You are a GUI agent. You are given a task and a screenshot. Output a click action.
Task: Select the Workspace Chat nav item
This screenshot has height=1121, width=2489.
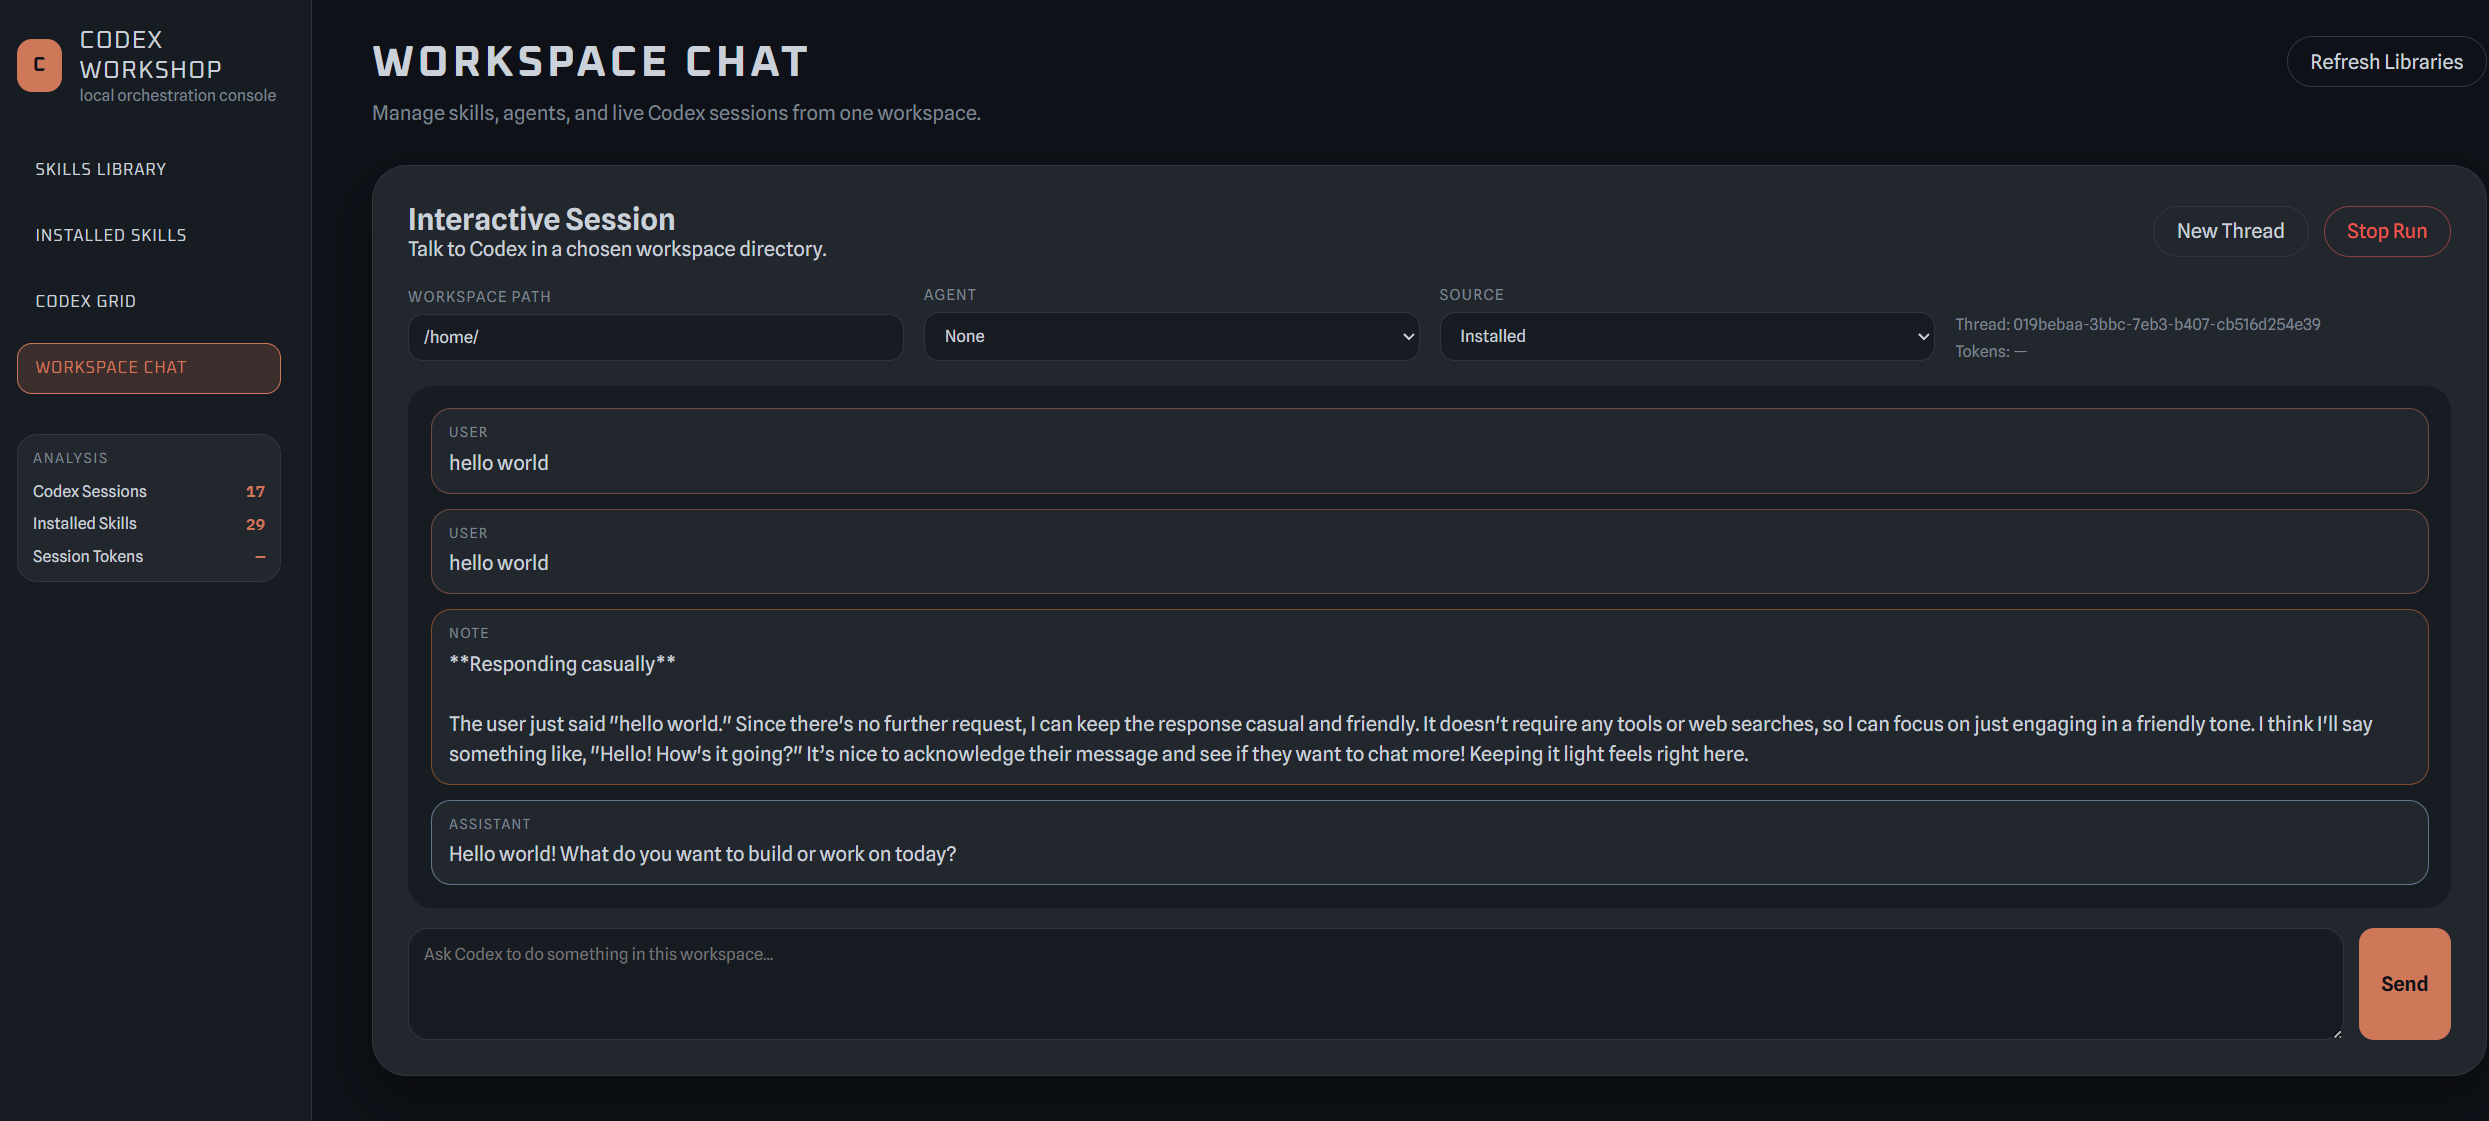tap(148, 368)
